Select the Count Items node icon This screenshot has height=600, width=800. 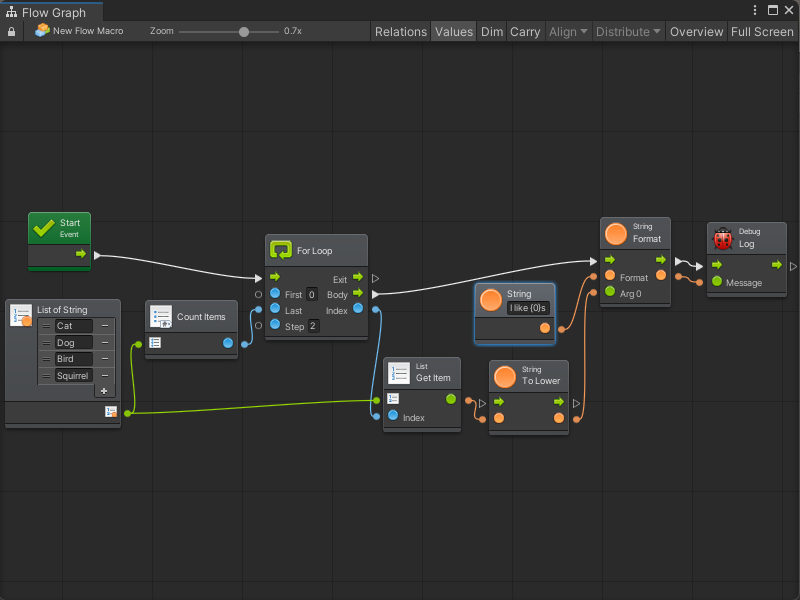click(x=160, y=317)
